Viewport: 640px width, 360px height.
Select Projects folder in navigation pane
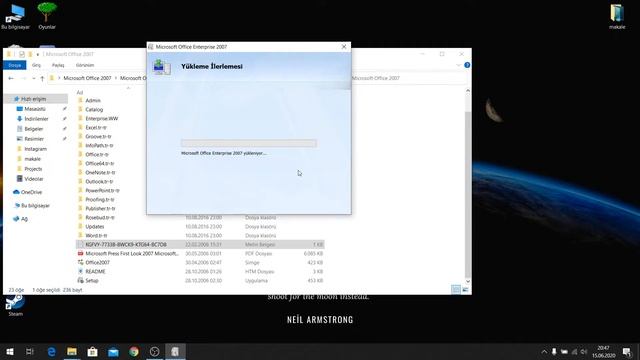click(33, 169)
